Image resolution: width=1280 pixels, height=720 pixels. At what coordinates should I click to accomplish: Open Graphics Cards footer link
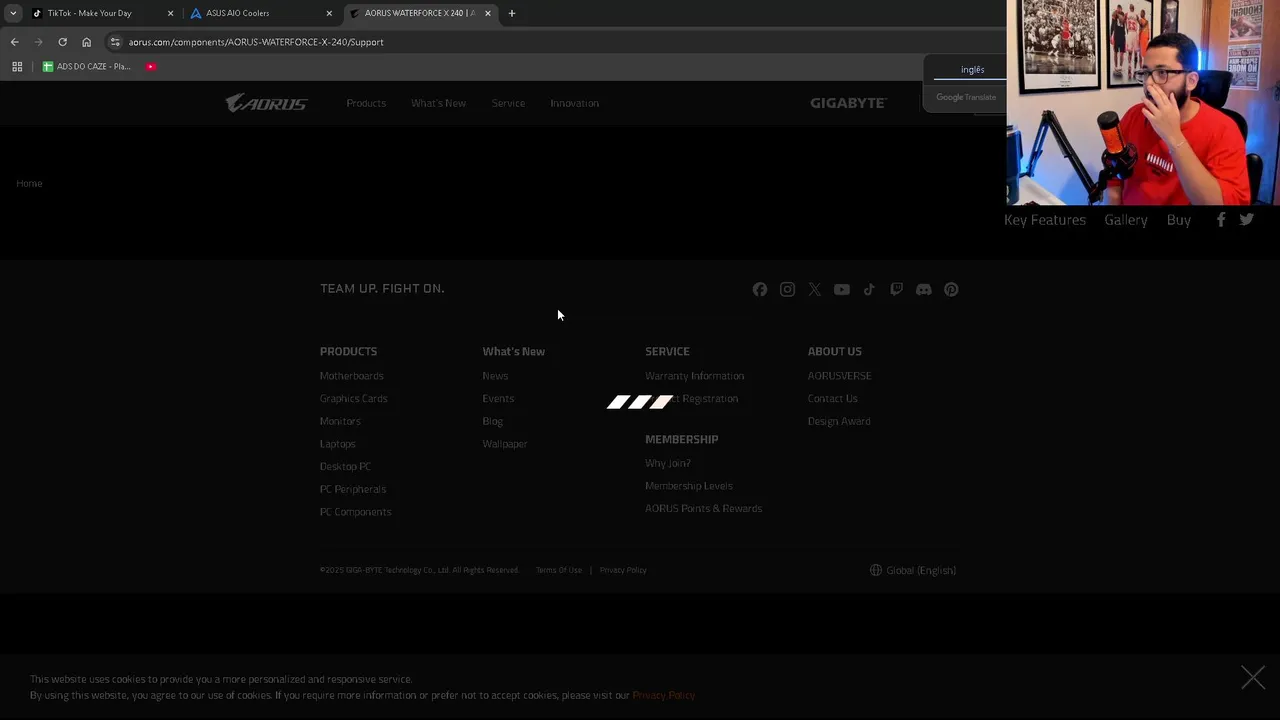(x=353, y=399)
